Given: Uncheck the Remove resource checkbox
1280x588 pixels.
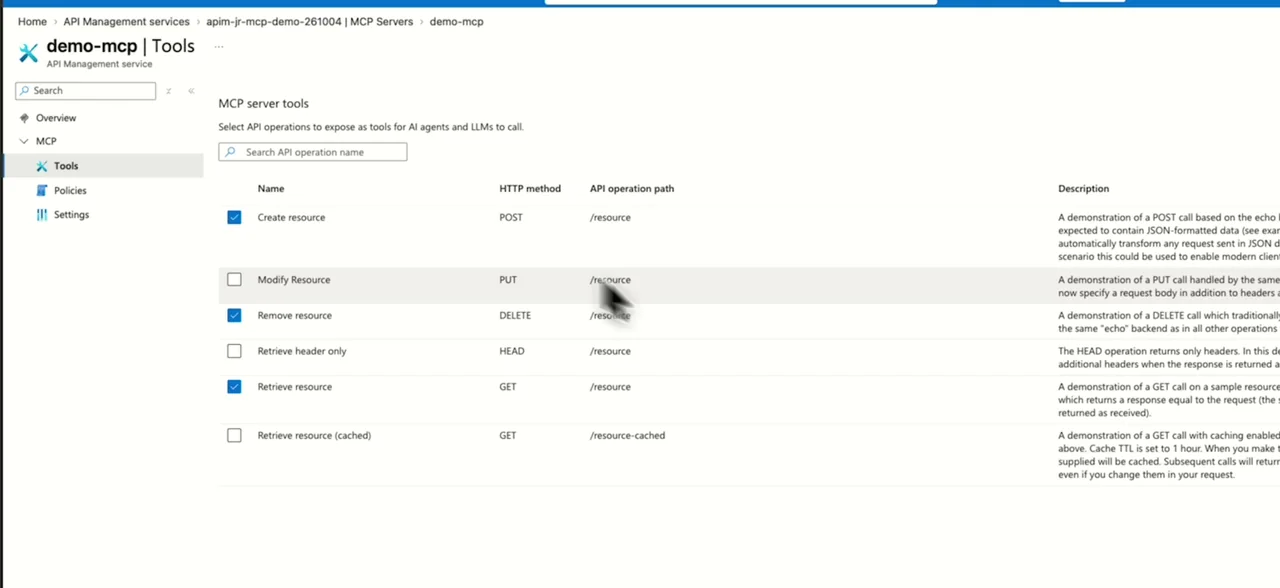Looking at the screenshot, I should pos(234,315).
